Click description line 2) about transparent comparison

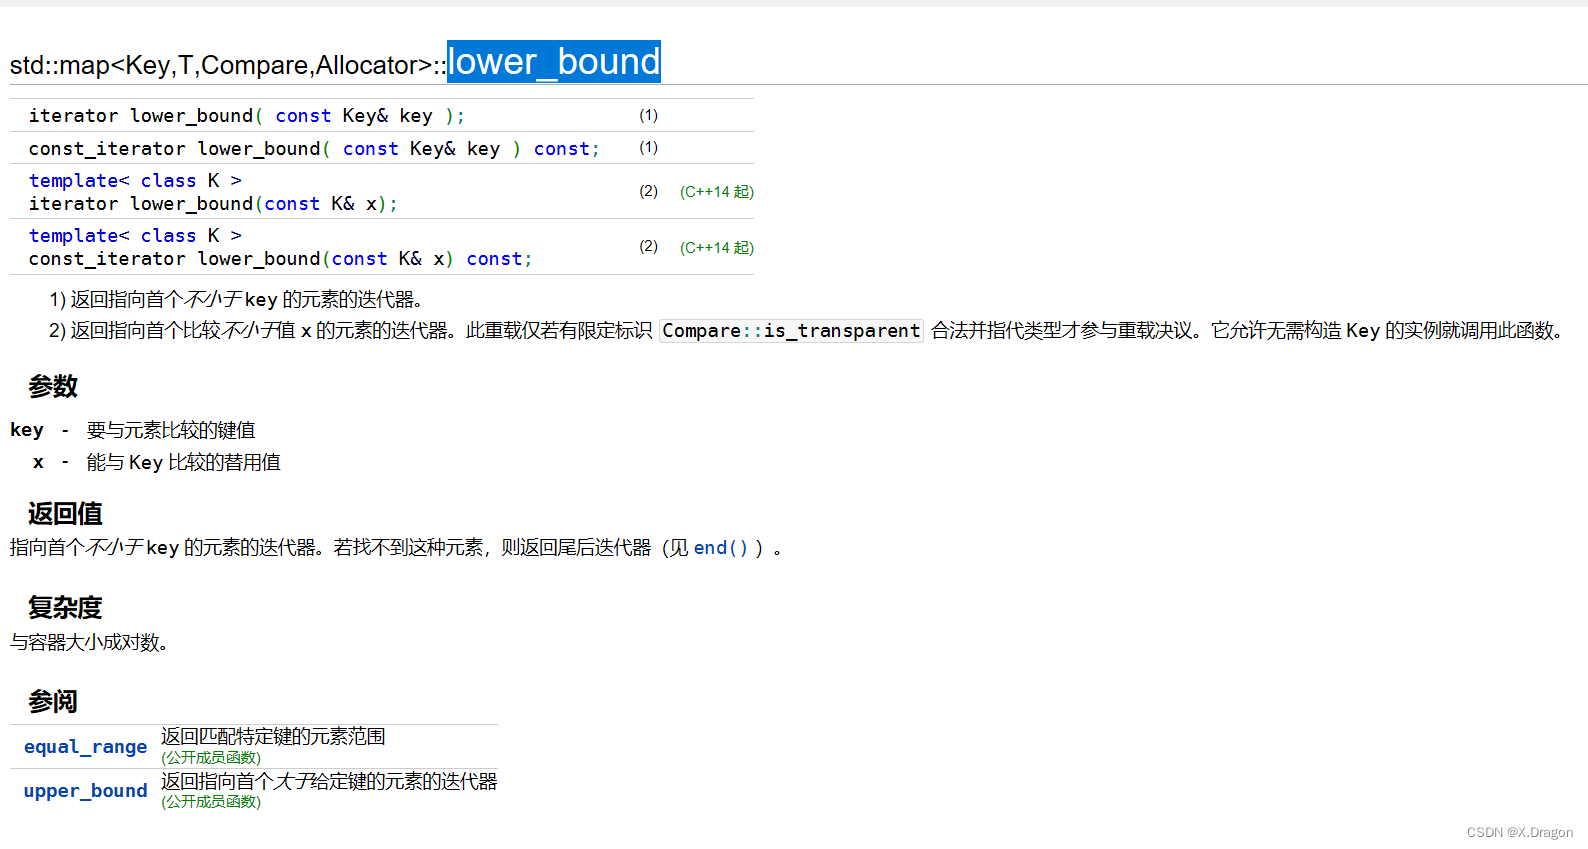(x=807, y=331)
